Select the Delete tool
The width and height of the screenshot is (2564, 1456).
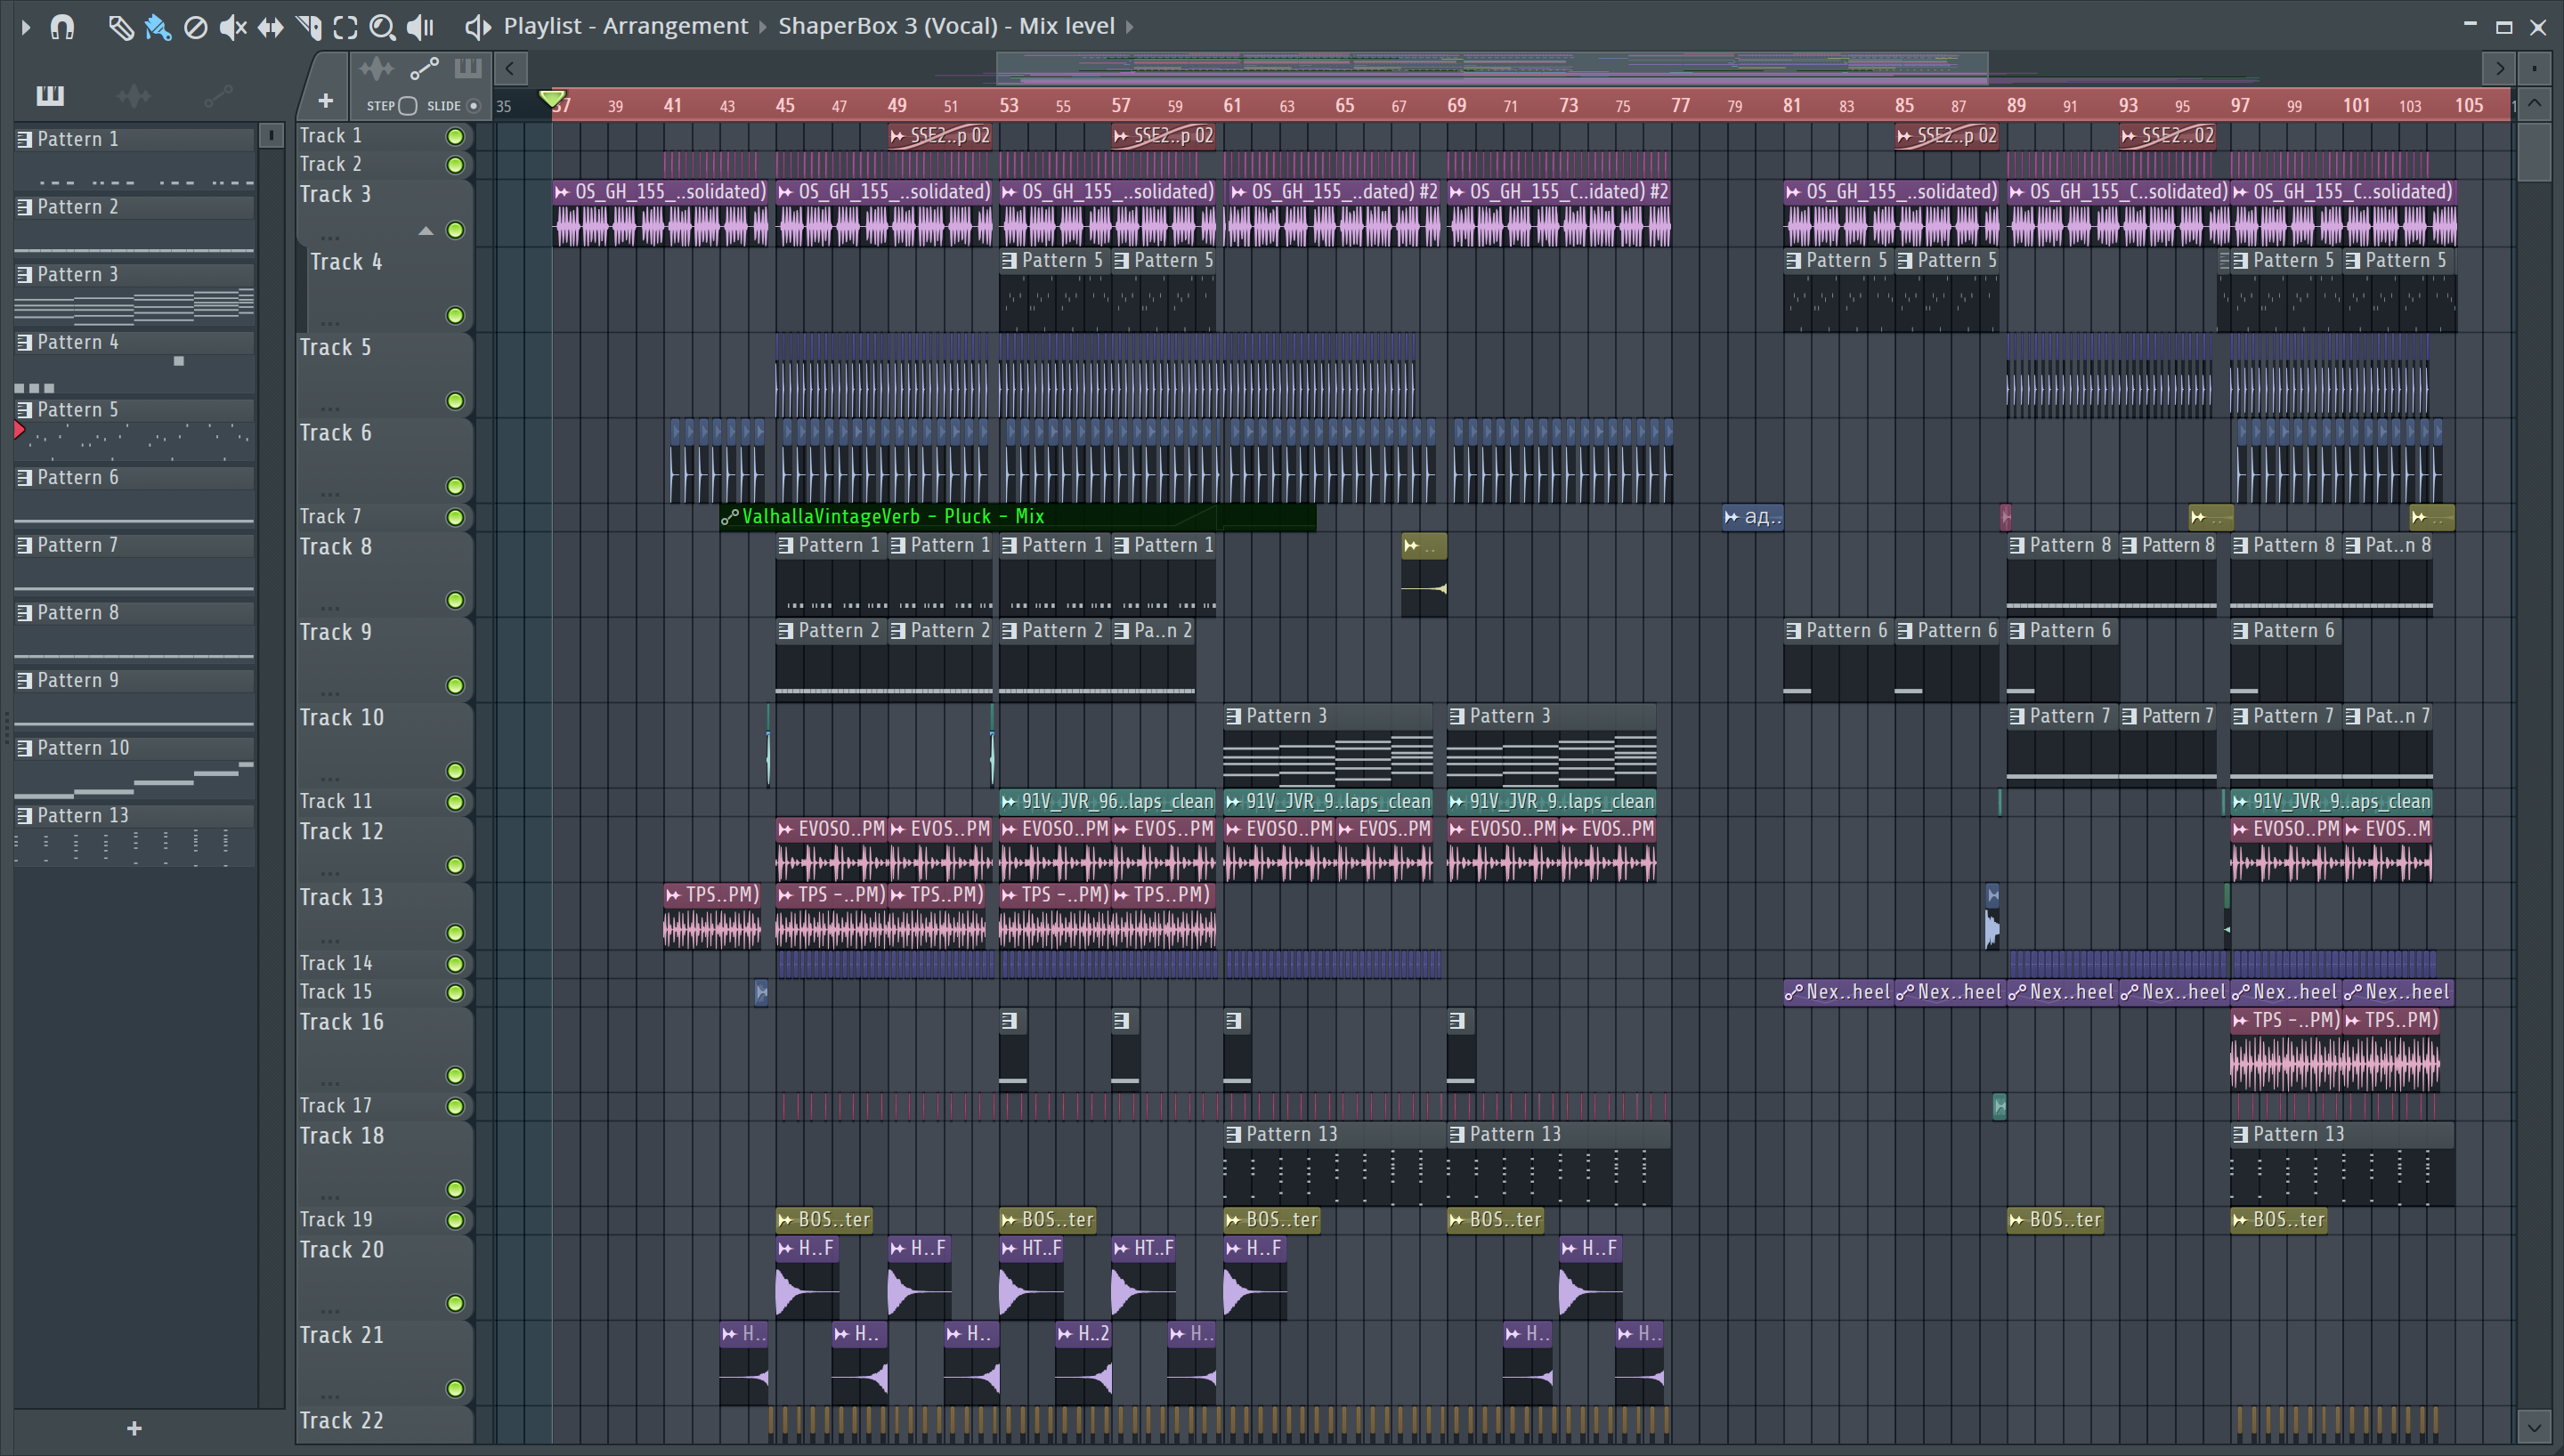(x=195, y=27)
